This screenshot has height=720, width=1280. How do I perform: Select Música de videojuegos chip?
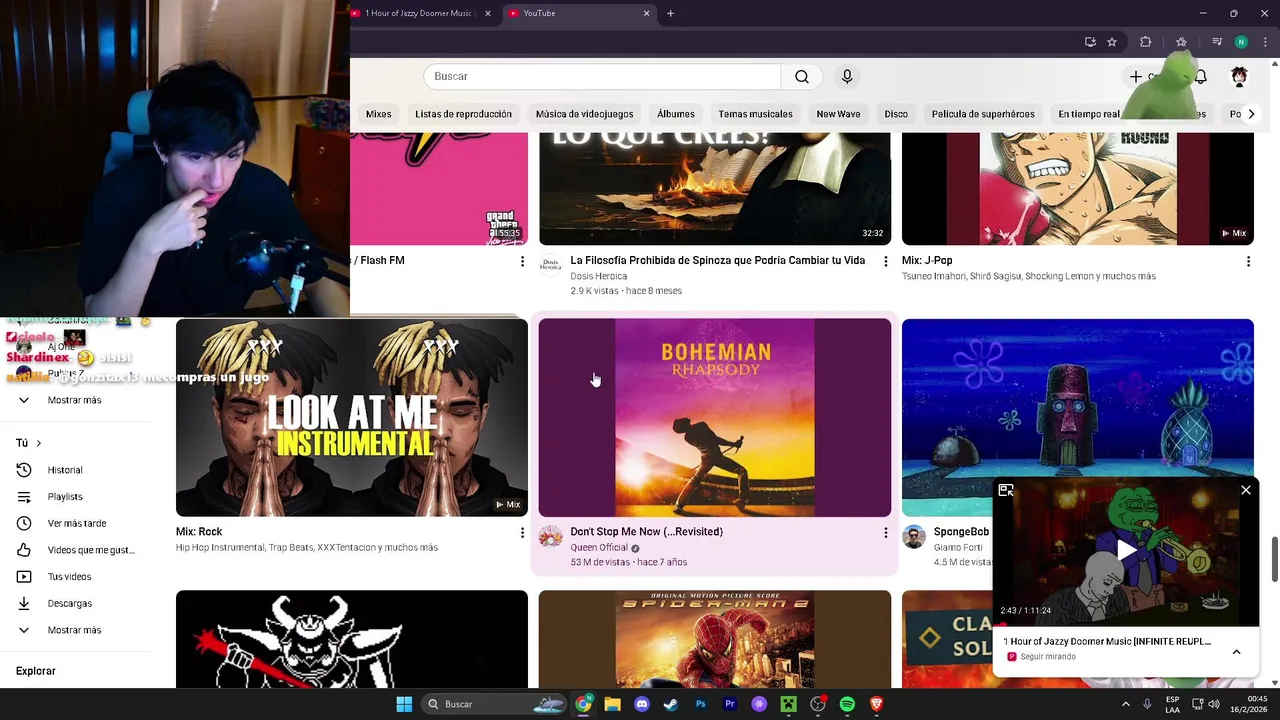click(x=584, y=114)
